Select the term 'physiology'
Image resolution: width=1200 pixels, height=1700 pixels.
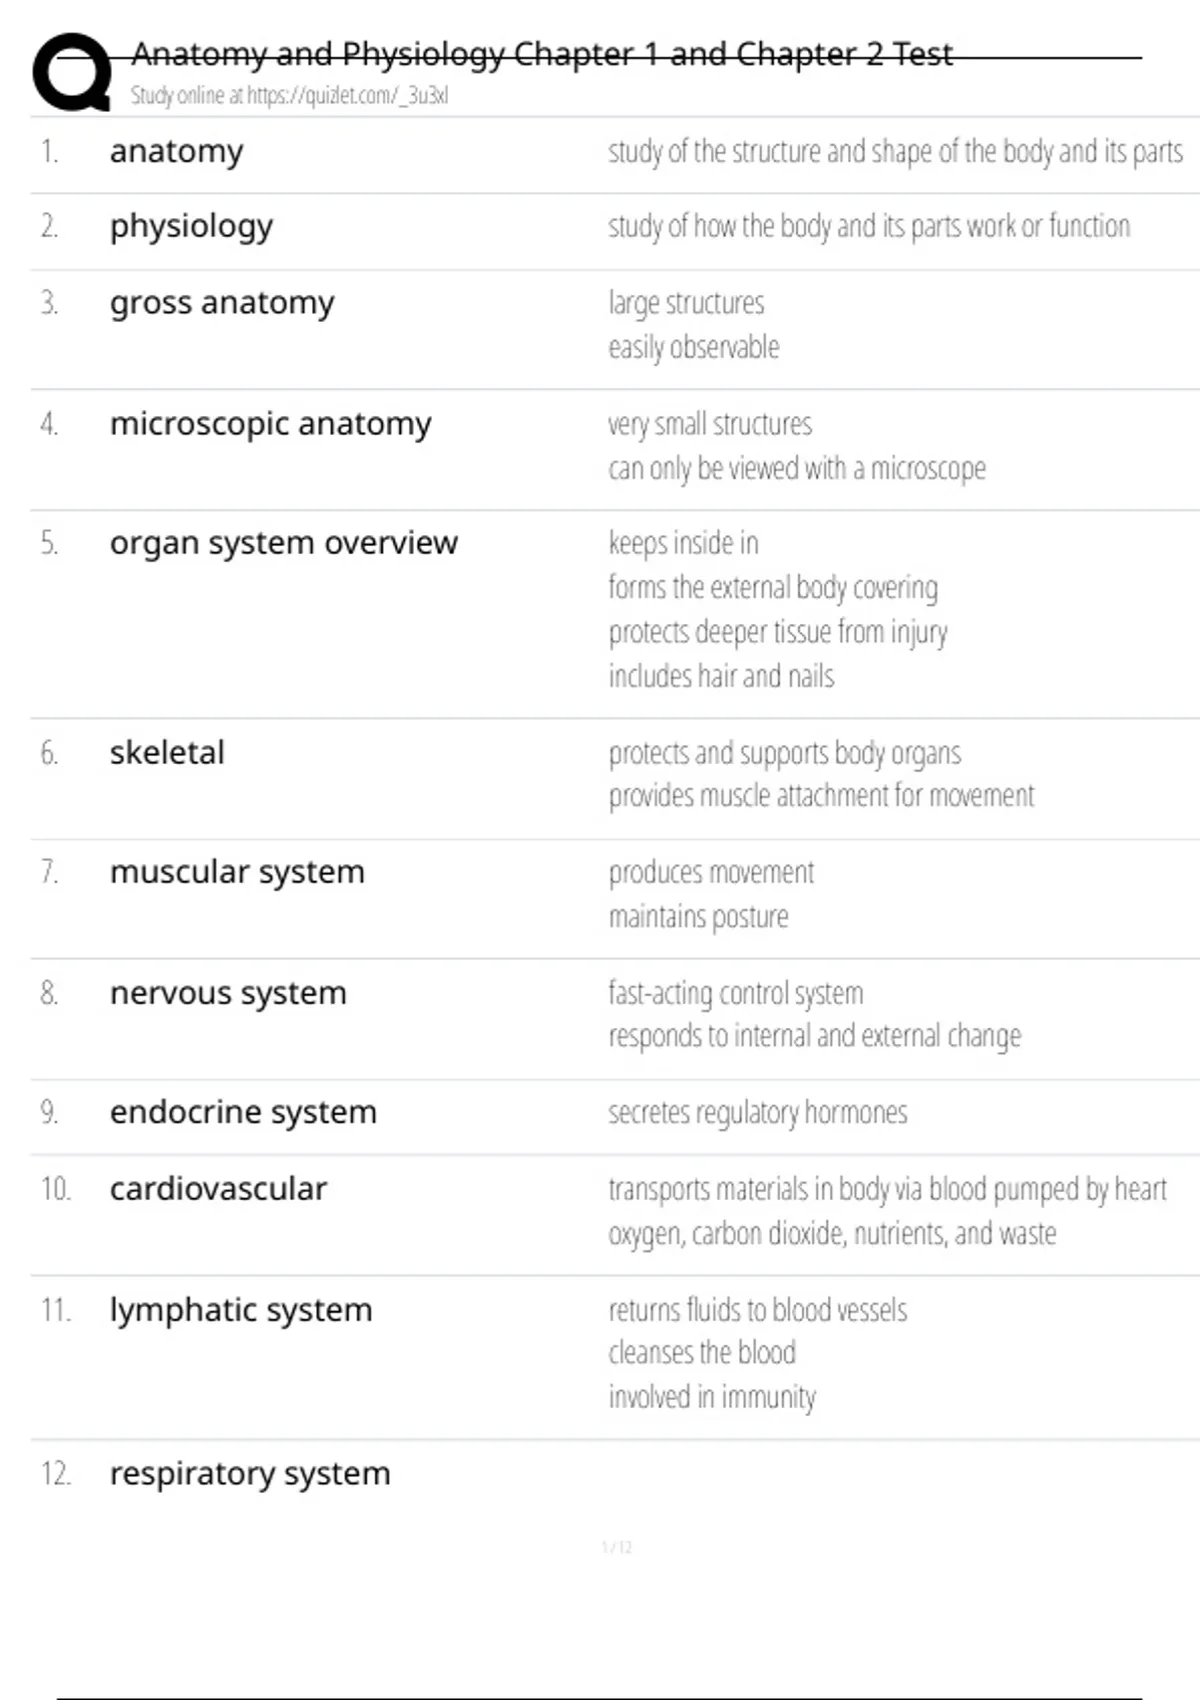191,227
